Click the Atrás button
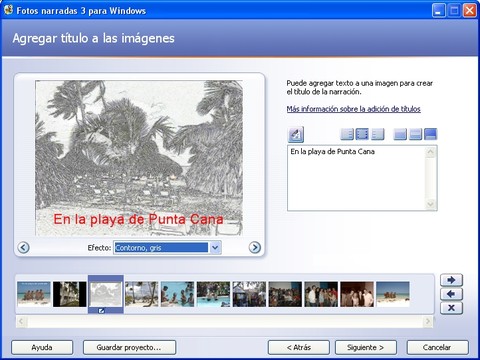 point(299,347)
